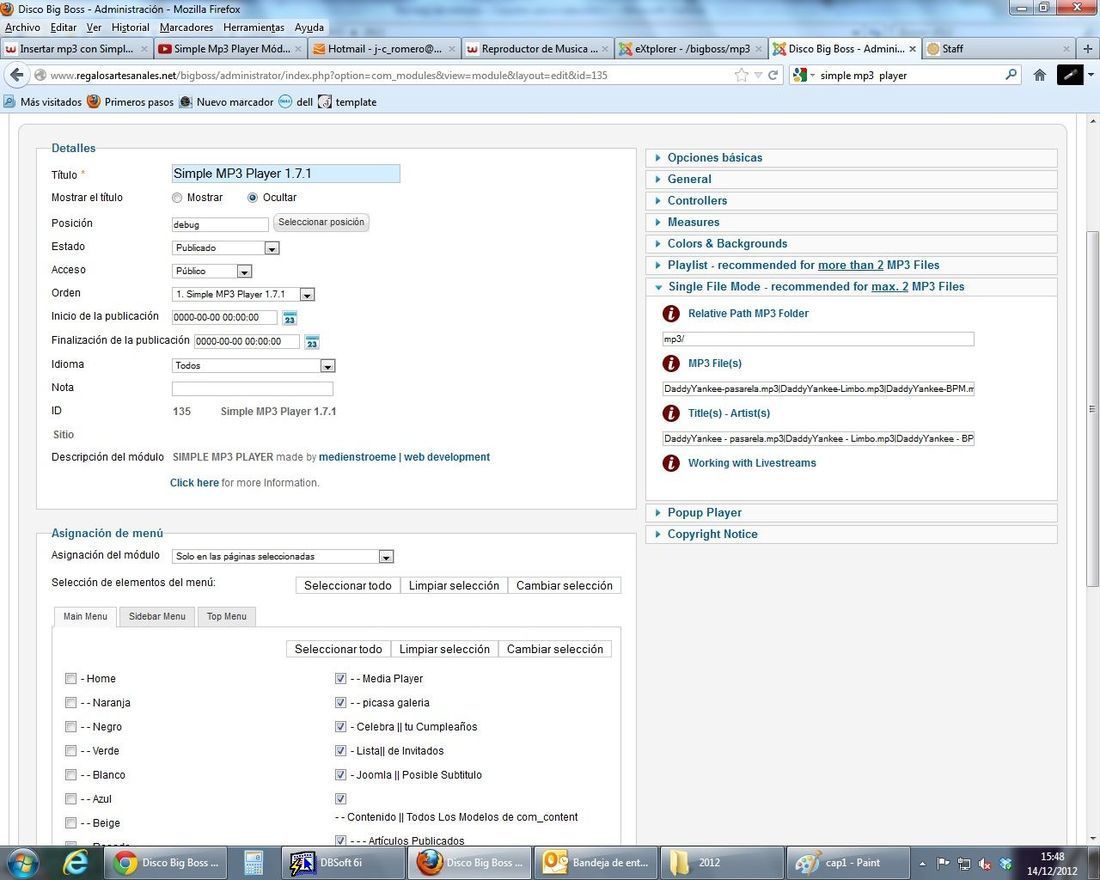Viewport: 1100px width, 880px height.
Task: Open the Asignación del módulo dropdown
Action: pos(283,556)
